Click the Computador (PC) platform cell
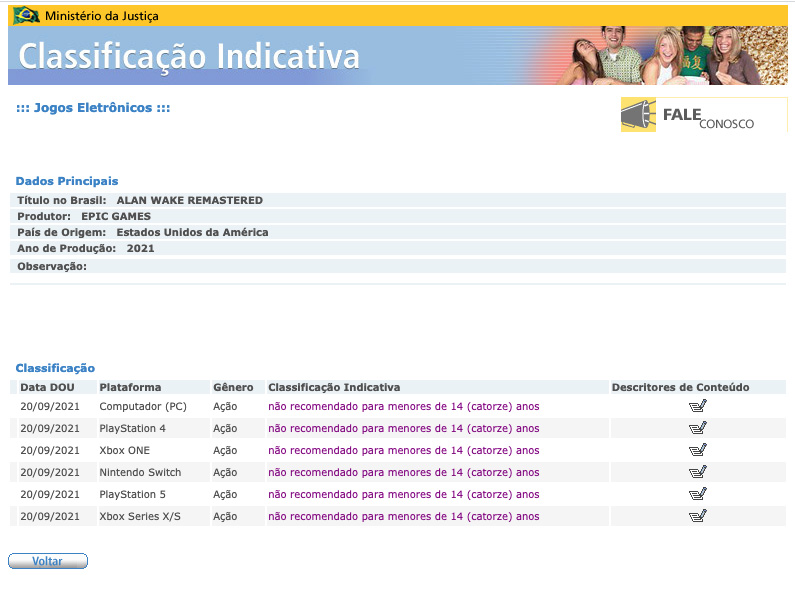Image resolution: width=795 pixels, height=599 pixels. pos(143,406)
